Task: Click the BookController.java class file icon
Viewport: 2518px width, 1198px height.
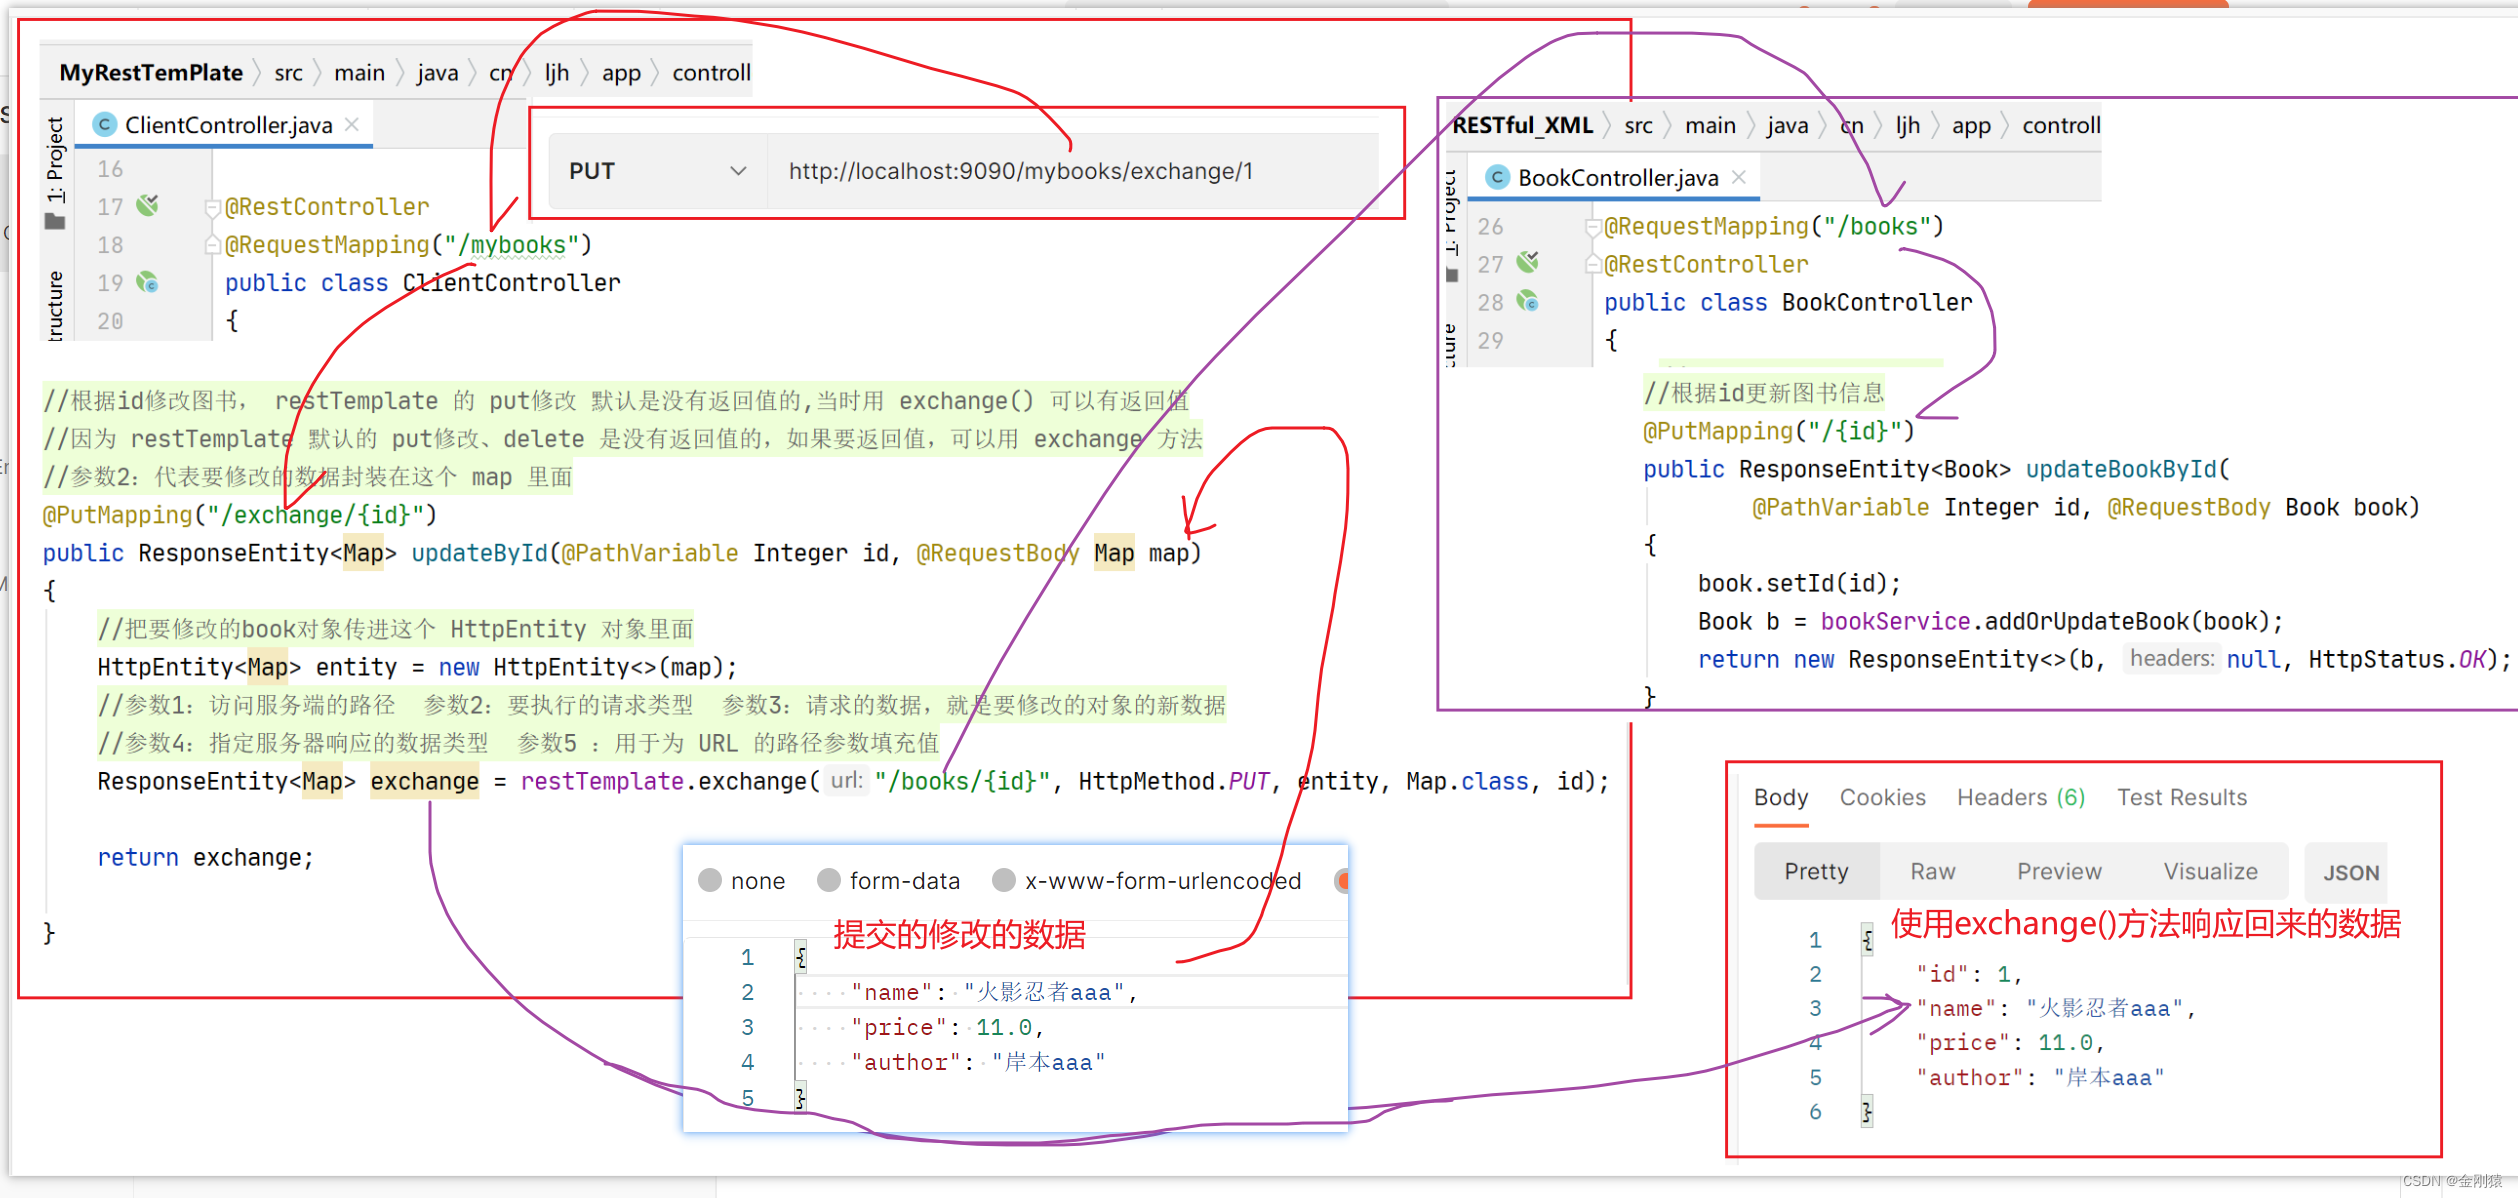Action: coord(1497,178)
